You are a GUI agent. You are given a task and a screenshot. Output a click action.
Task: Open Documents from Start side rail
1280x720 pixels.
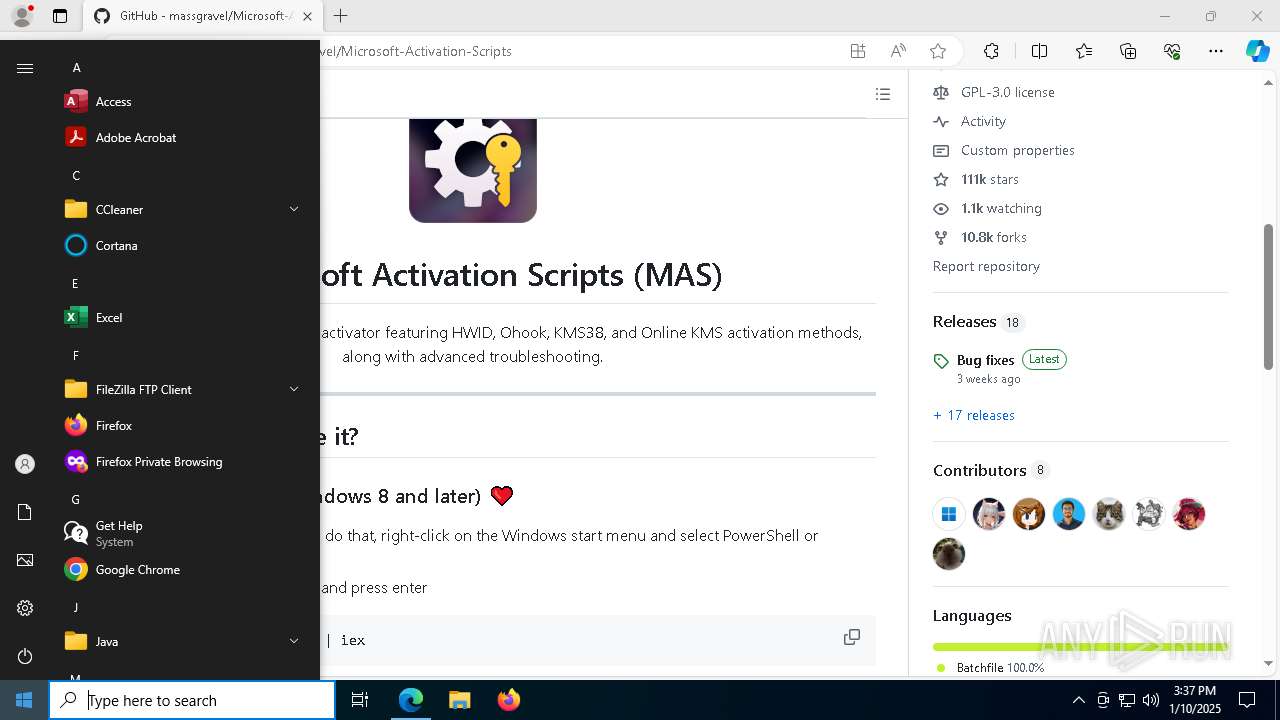pyautogui.click(x=25, y=512)
